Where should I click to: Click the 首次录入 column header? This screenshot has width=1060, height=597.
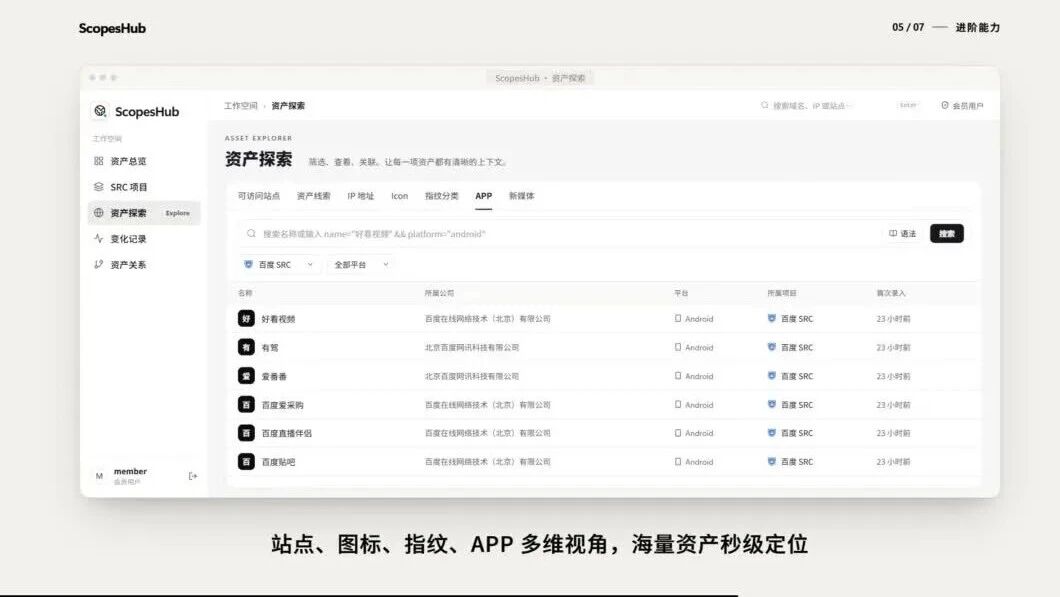coord(890,293)
